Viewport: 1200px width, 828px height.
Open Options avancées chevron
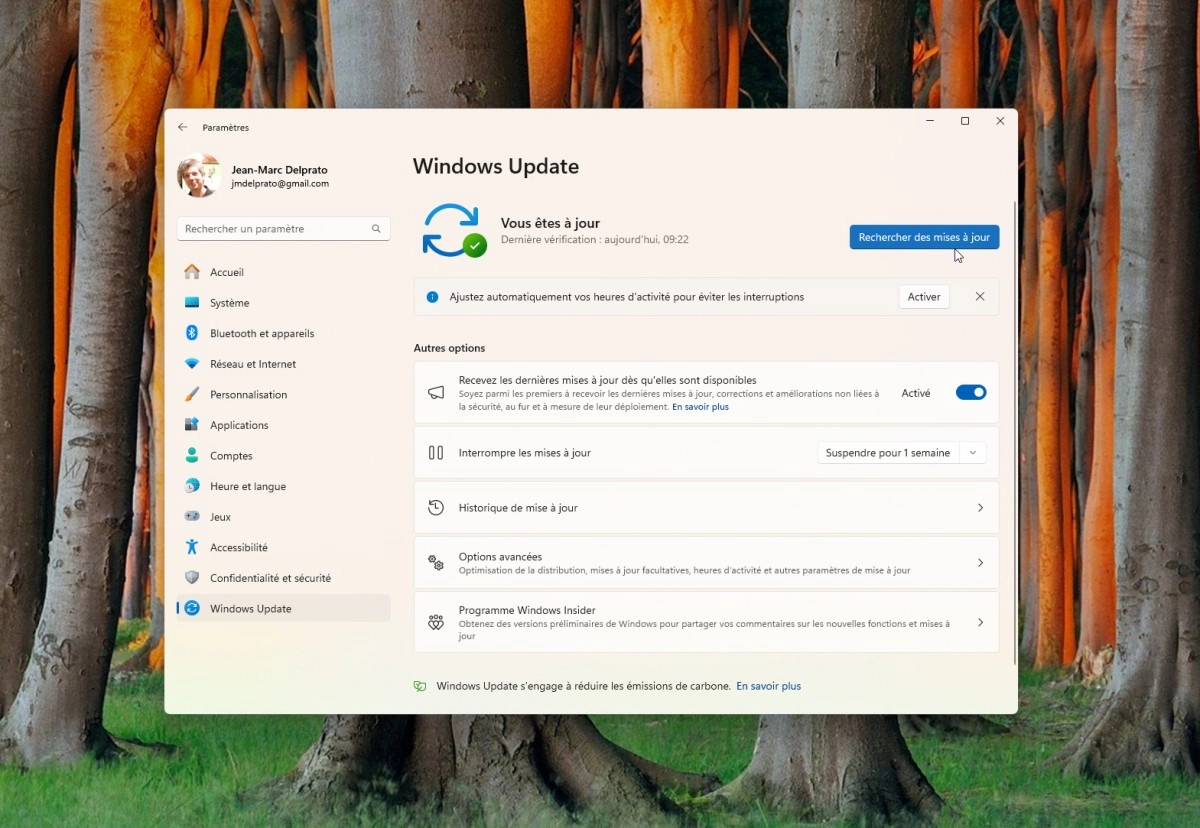coord(980,563)
